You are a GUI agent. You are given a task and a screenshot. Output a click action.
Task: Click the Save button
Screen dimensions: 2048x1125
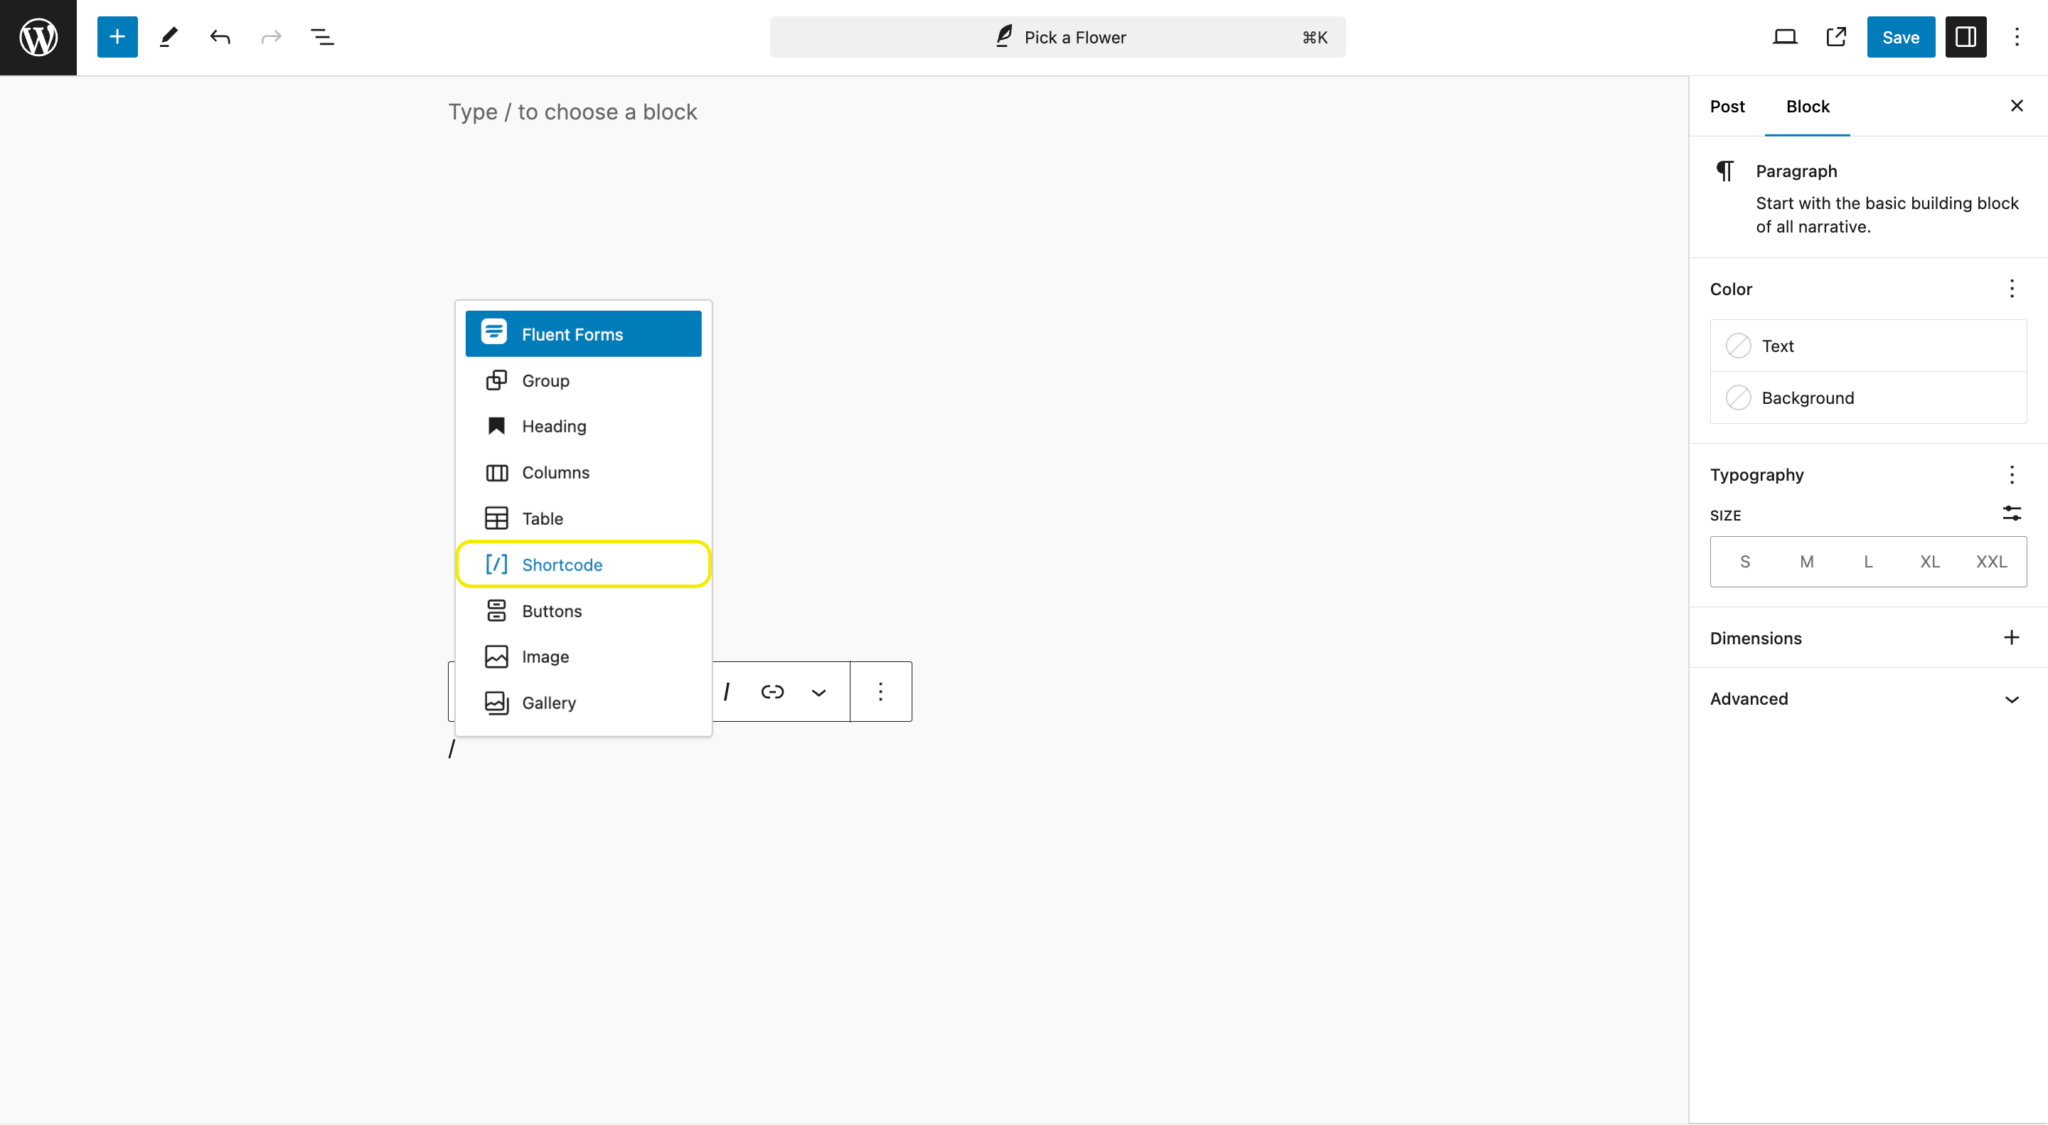(x=1900, y=36)
